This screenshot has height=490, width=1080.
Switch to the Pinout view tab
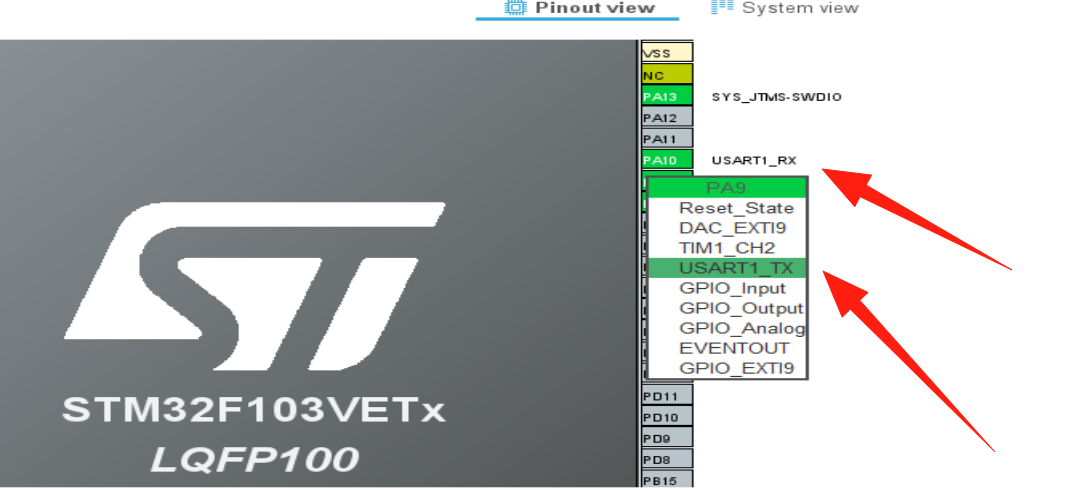579,8
